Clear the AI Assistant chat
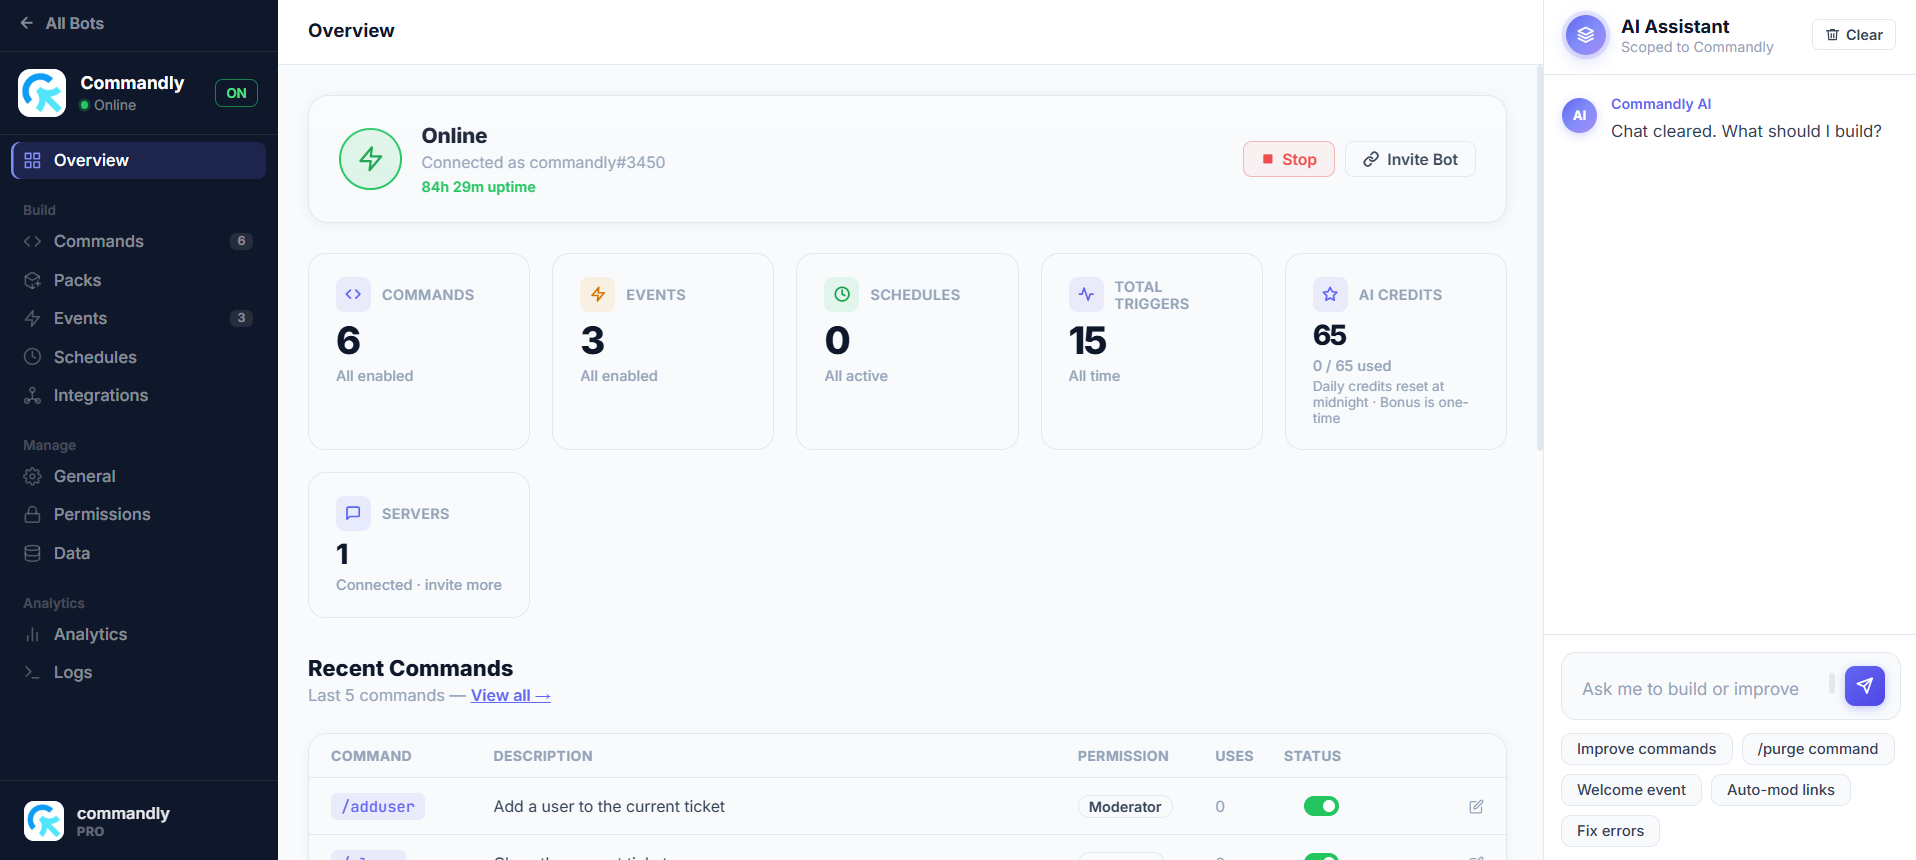Viewport: 1916px width, 860px height. (x=1854, y=34)
